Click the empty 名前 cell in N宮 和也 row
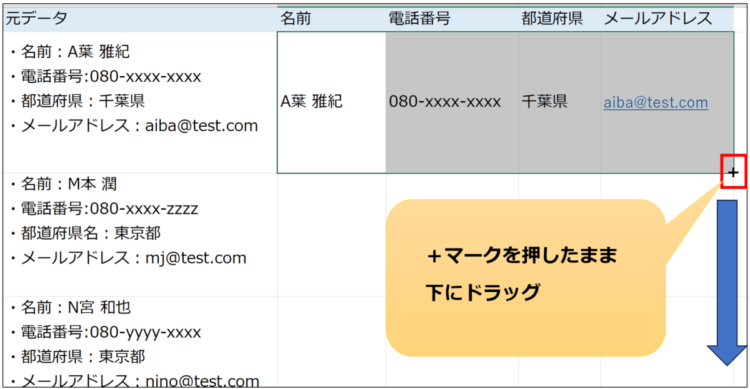The width and height of the screenshot is (750, 389). tap(331, 342)
